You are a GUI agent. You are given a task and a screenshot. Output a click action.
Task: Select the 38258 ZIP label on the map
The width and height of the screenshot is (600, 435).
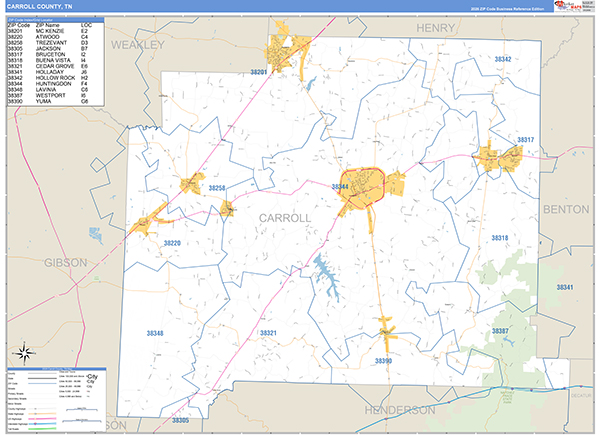click(217, 188)
